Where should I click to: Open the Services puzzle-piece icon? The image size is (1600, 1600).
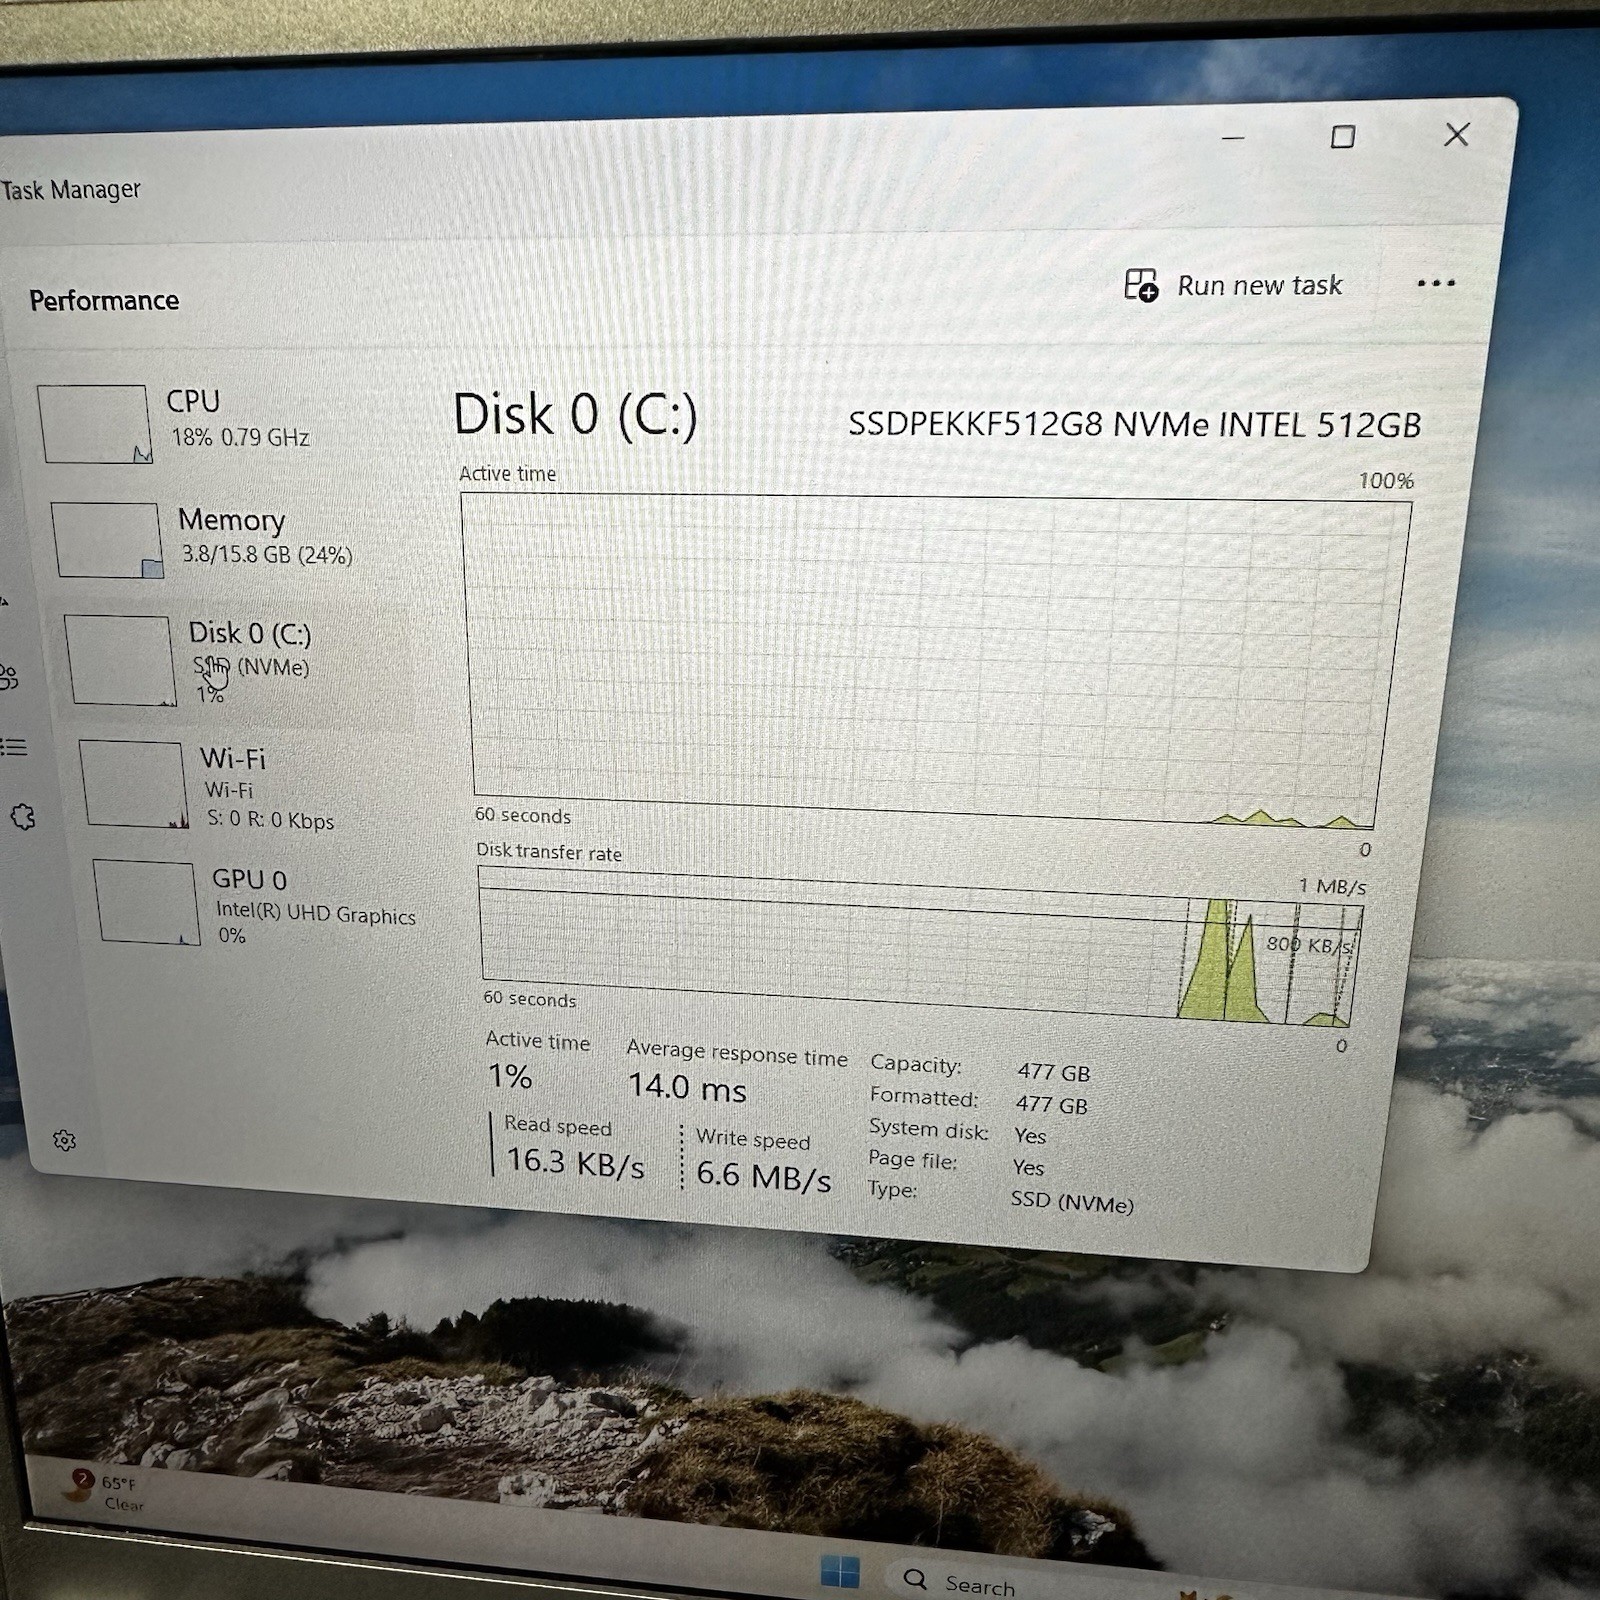click(22, 817)
